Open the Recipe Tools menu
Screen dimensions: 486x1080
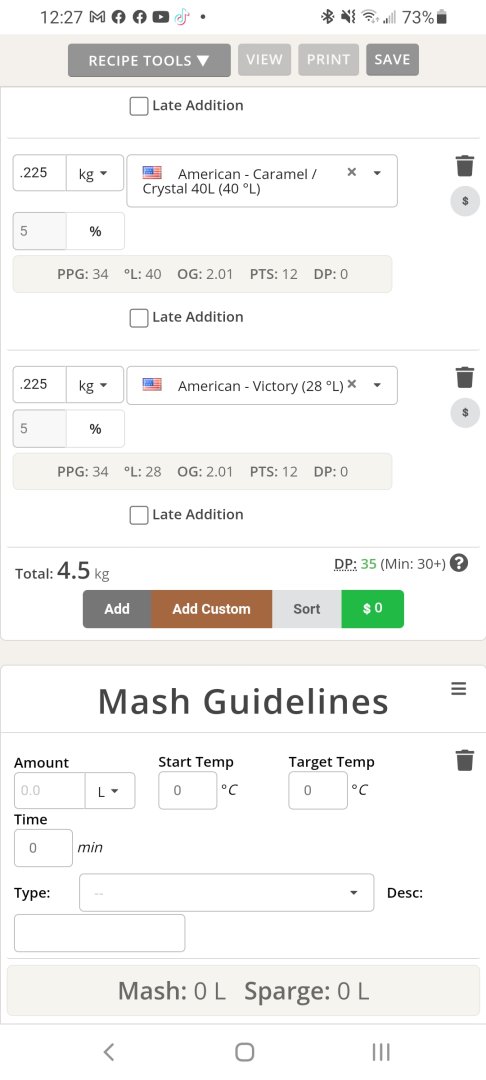[149, 61]
